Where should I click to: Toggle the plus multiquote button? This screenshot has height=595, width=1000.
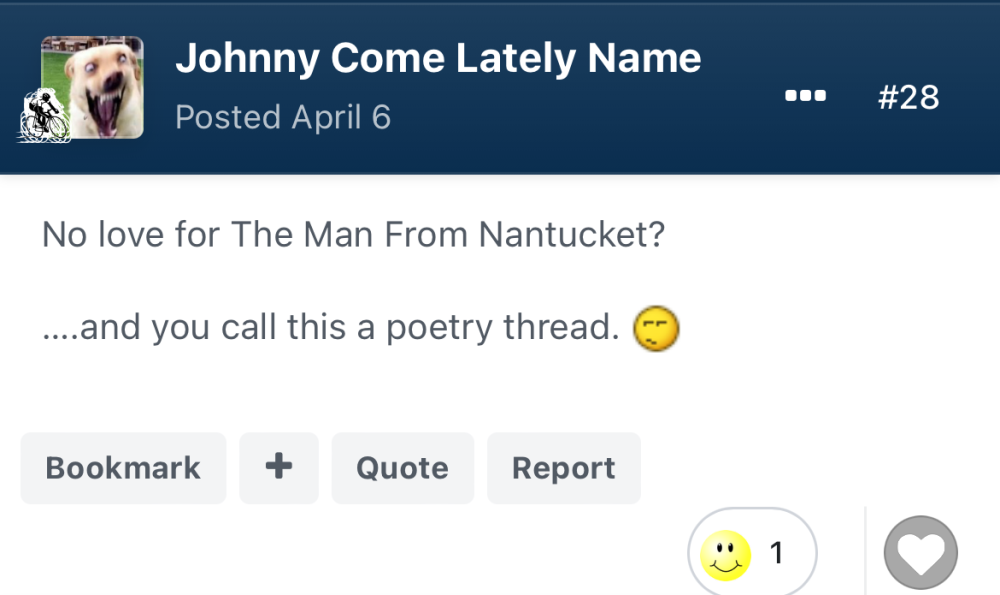point(279,468)
